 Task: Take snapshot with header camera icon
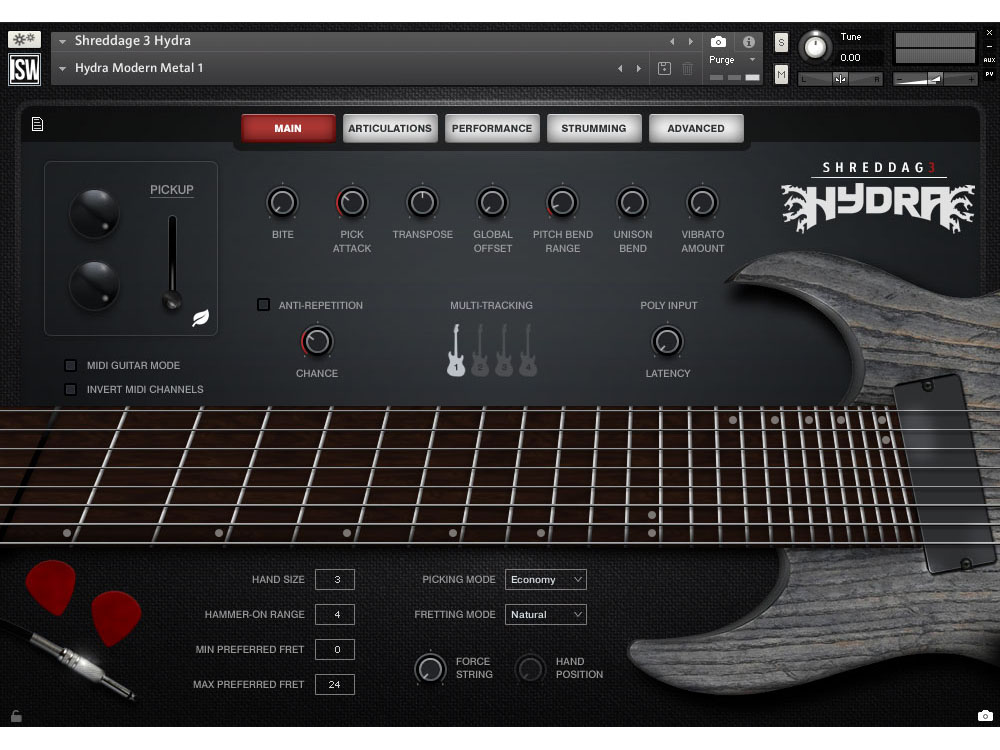(x=718, y=42)
